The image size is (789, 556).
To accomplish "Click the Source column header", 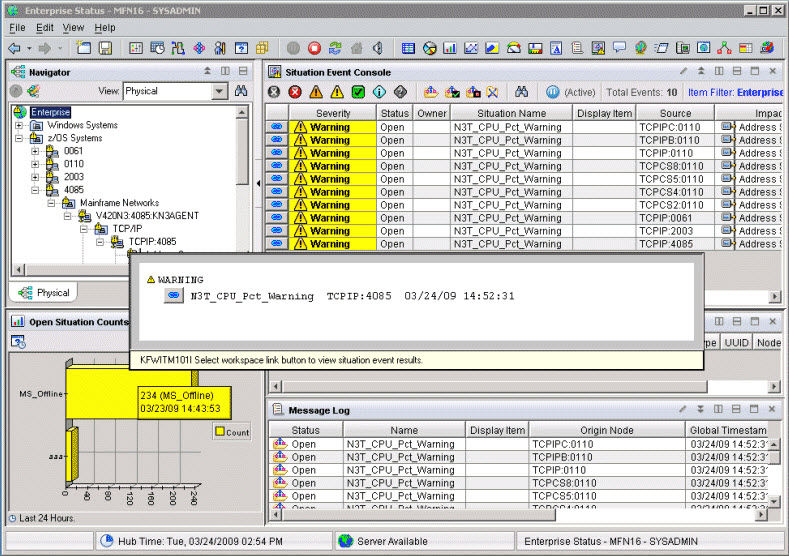I will coord(675,113).
